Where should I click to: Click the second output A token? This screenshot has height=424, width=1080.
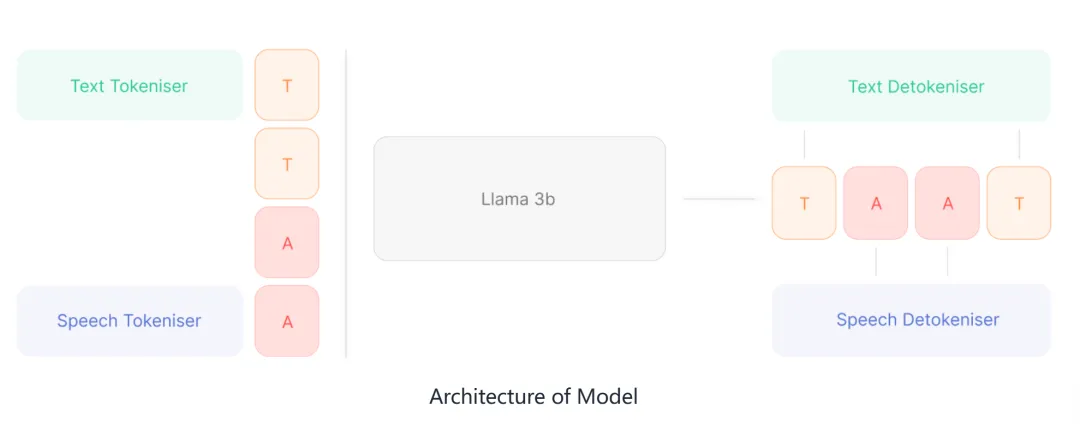click(947, 203)
